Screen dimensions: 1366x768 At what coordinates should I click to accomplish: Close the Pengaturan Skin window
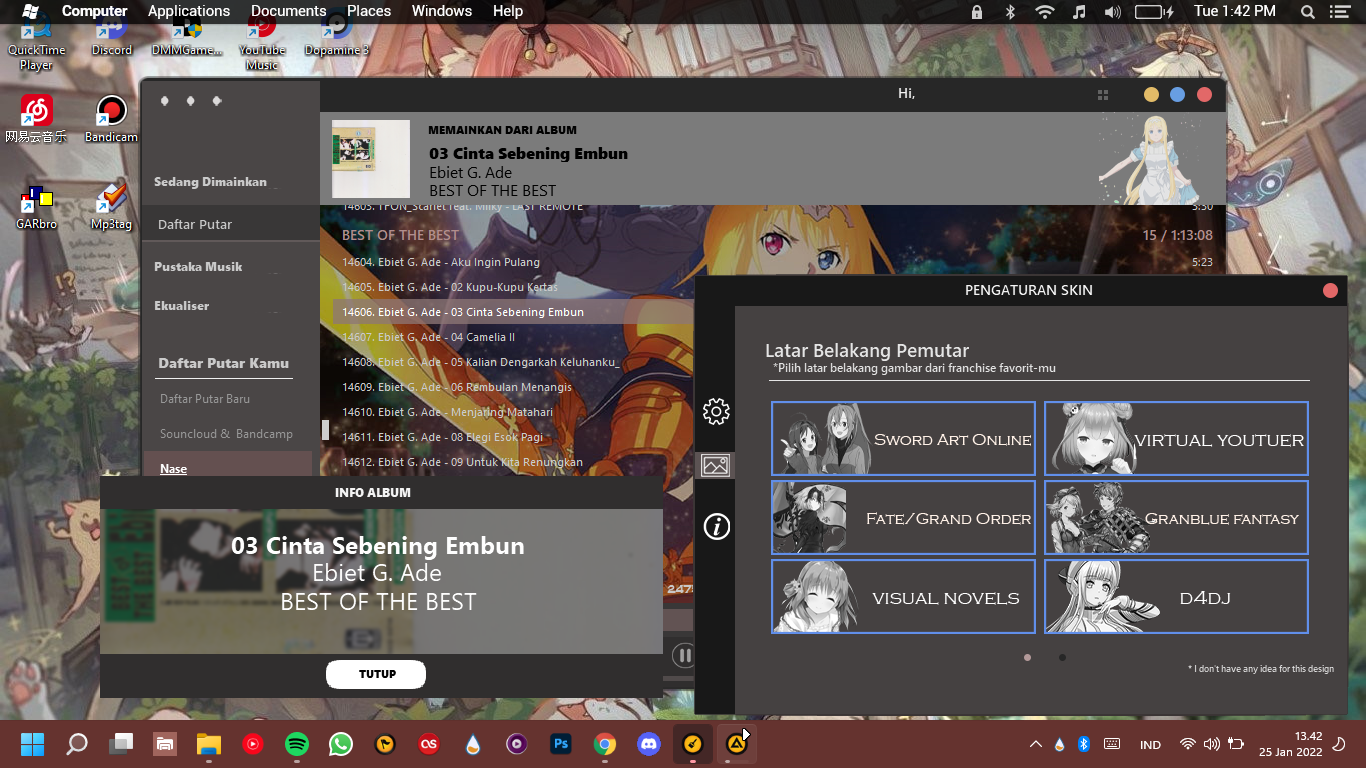(x=1330, y=290)
